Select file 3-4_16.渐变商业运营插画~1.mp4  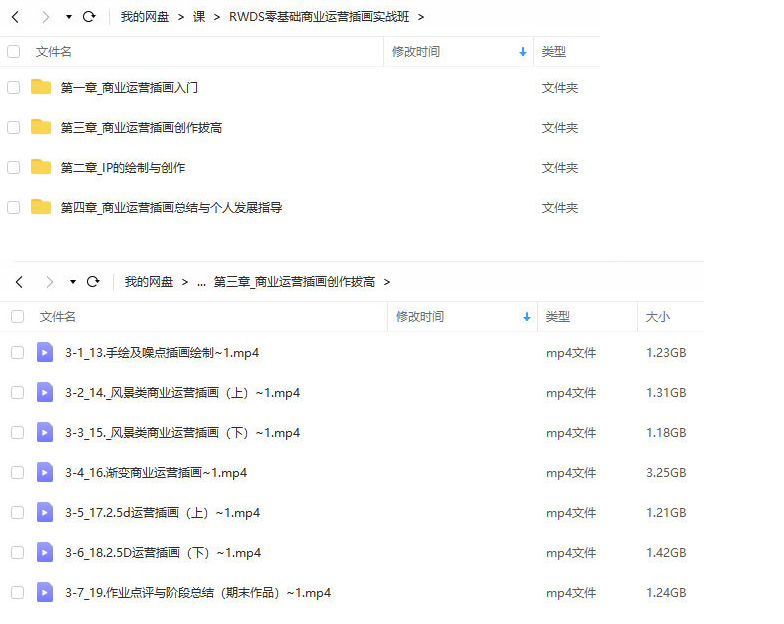pyautogui.click(x=156, y=472)
